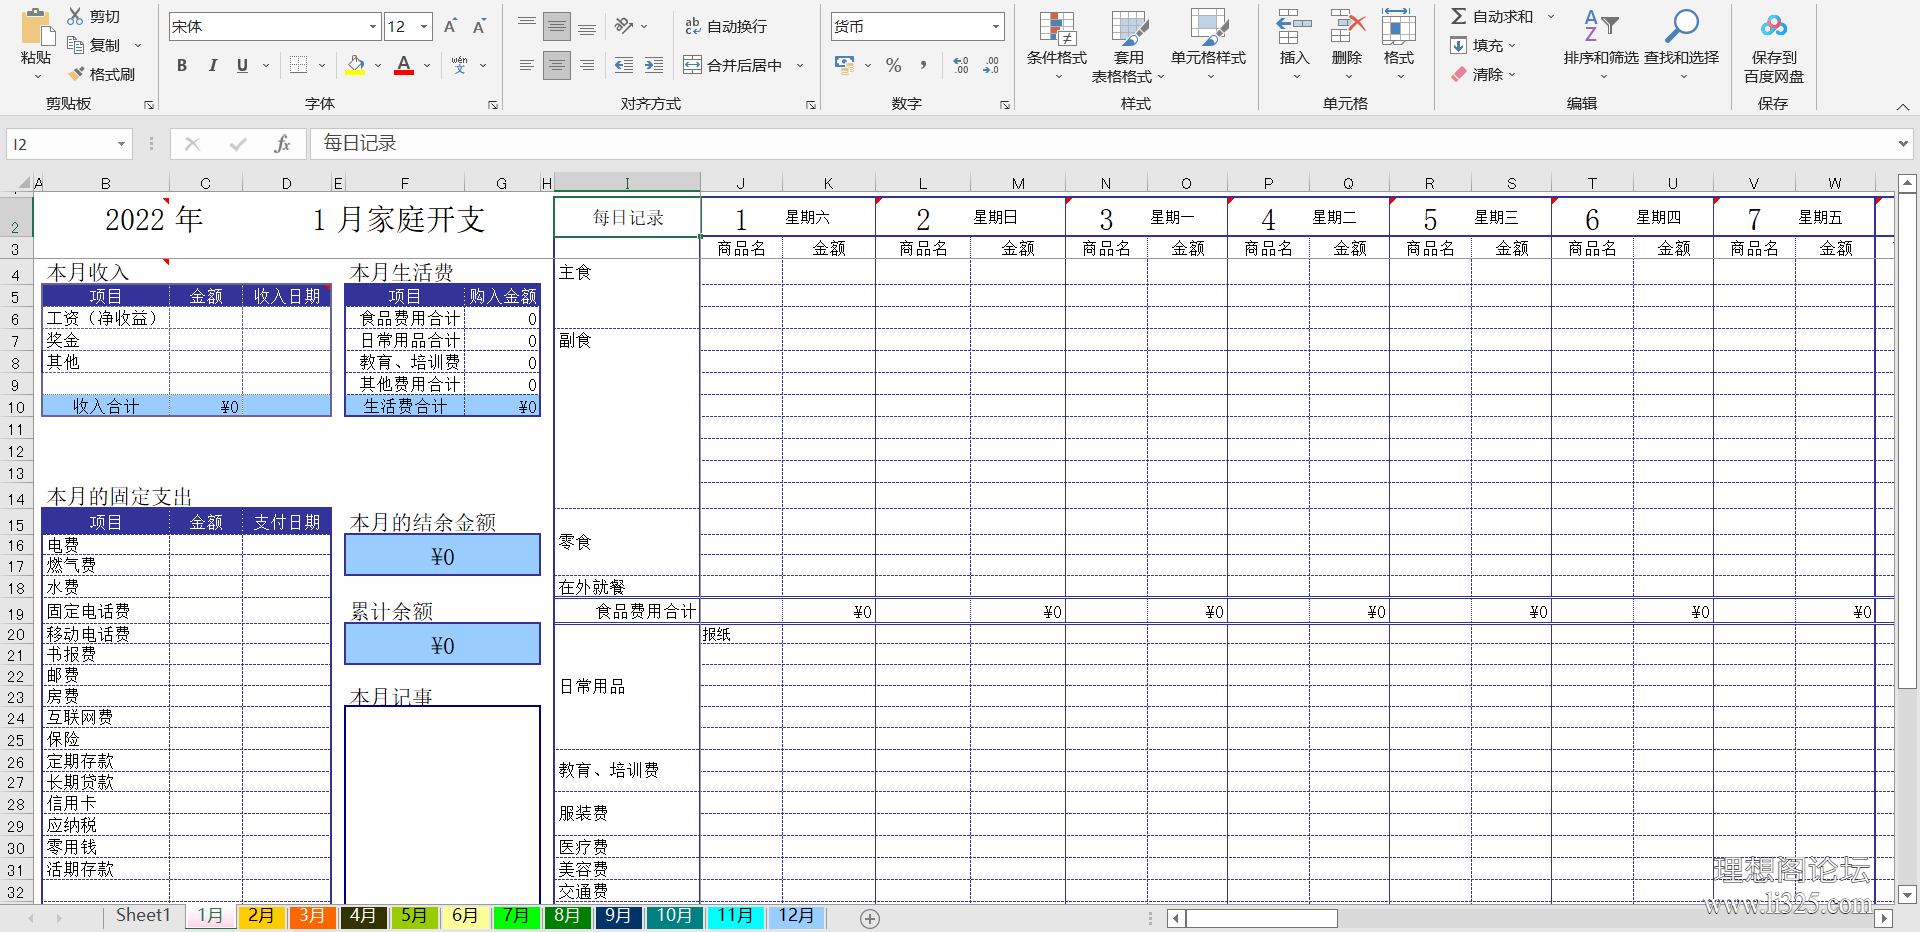Click the Insert Function fx icon
This screenshot has height=932, width=1920.
coord(282,144)
